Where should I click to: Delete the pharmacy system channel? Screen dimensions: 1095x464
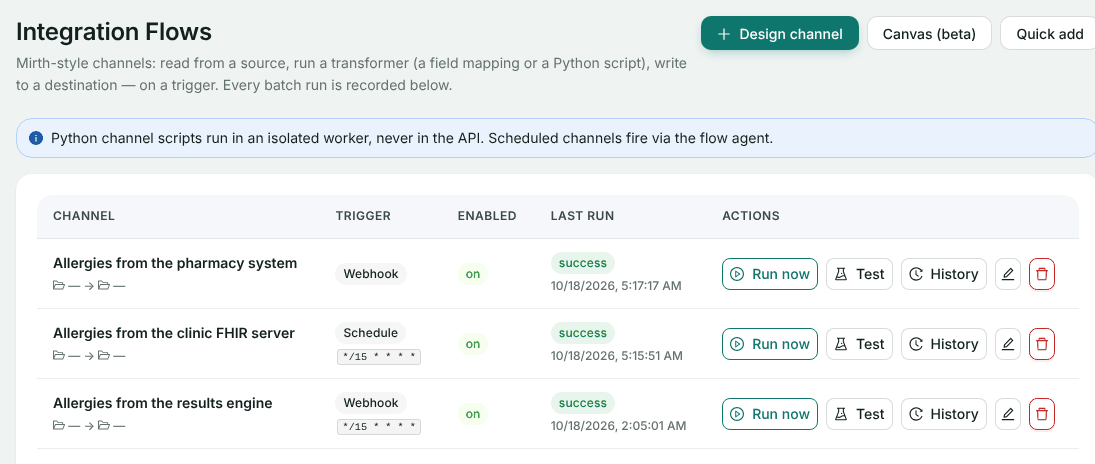[x=1042, y=274]
